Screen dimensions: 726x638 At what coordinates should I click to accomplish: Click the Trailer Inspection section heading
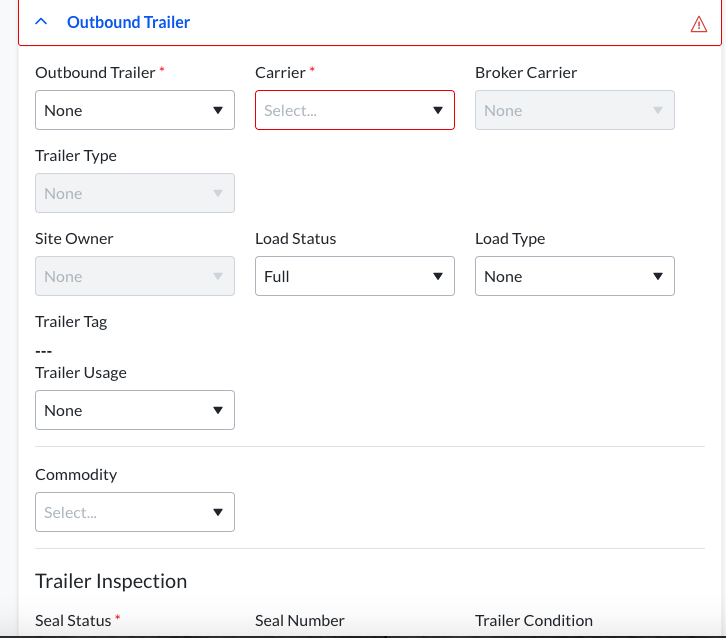click(x=111, y=581)
